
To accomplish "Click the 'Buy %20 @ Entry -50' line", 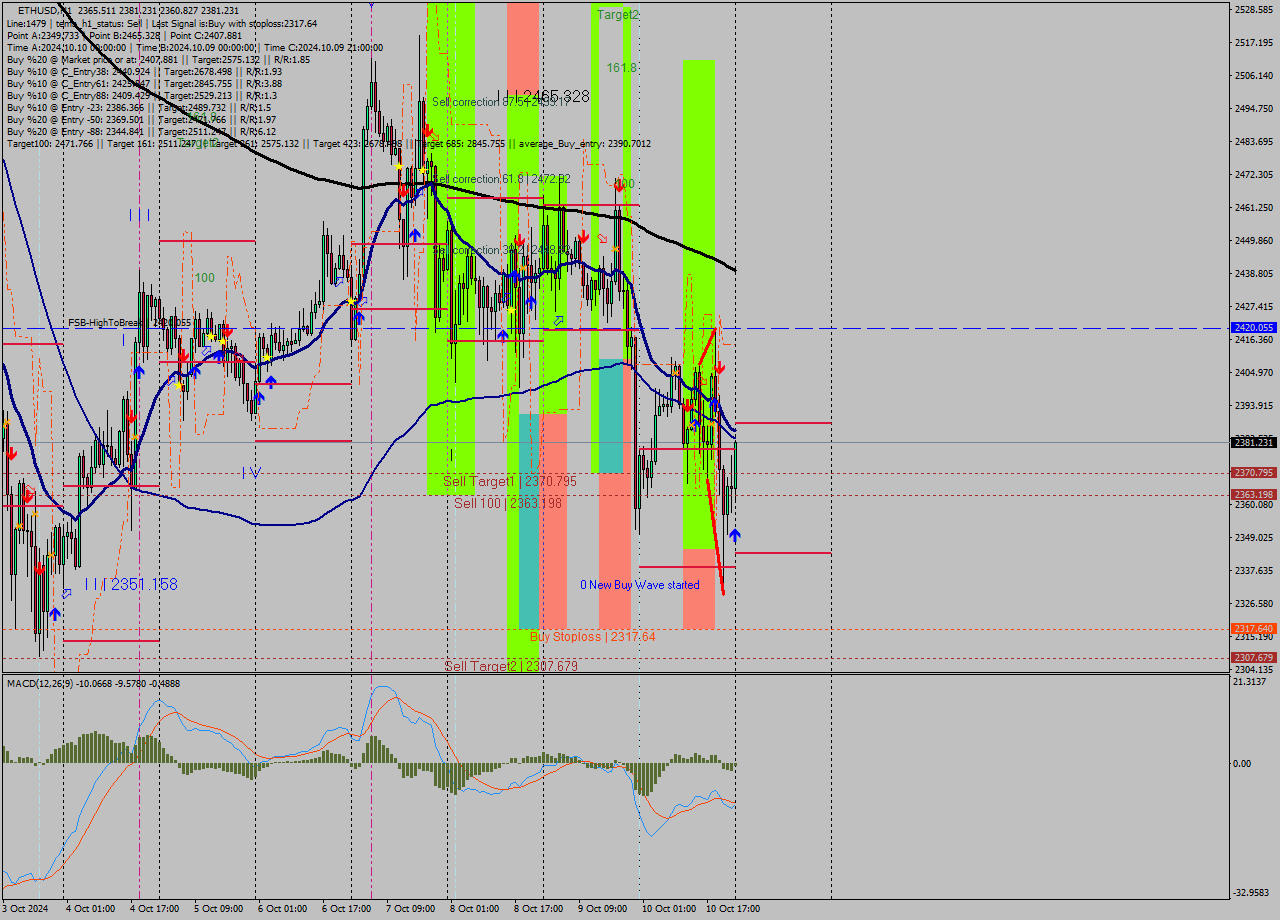I will coord(141,119).
